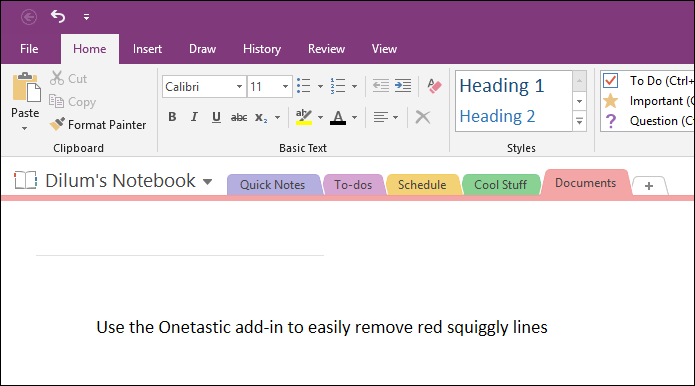Open the View ribbon tab
Screen dimensions: 695x386
384,49
